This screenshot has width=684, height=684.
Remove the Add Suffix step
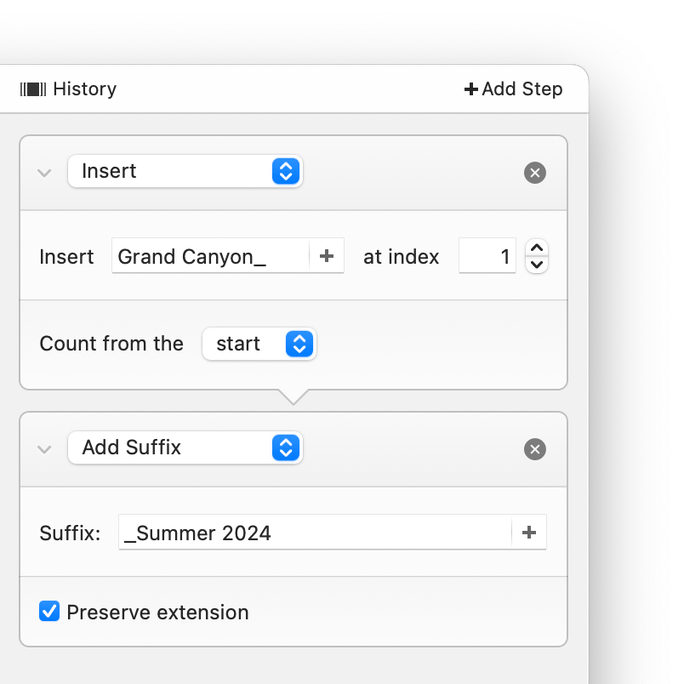(535, 449)
